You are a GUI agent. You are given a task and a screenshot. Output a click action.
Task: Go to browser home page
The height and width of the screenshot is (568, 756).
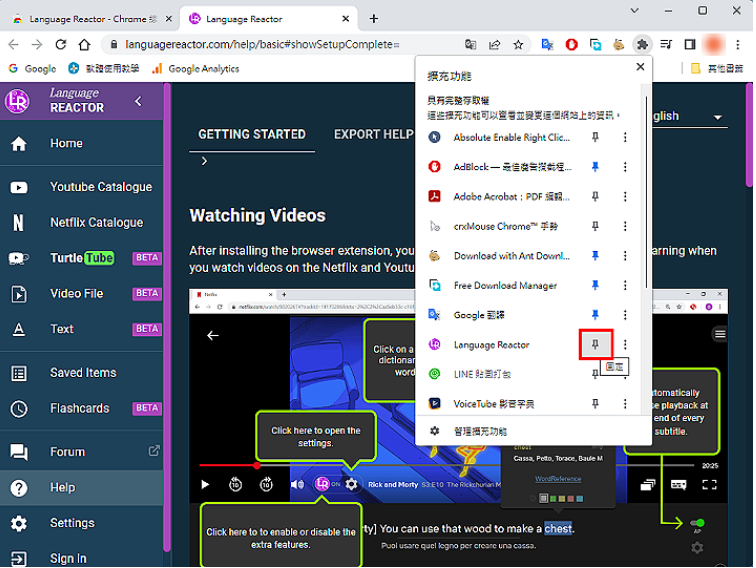pos(84,44)
